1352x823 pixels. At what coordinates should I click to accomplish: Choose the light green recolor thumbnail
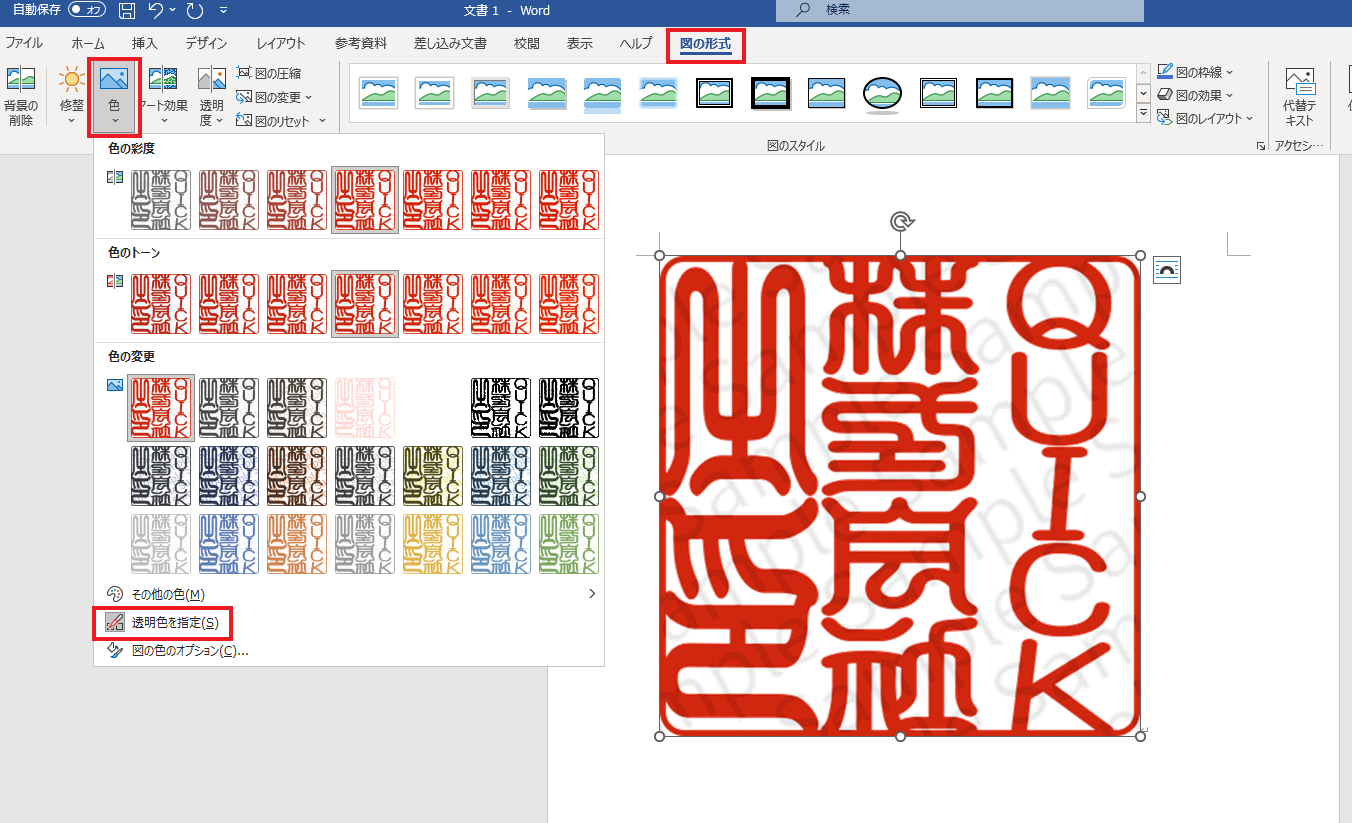[x=569, y=544]
